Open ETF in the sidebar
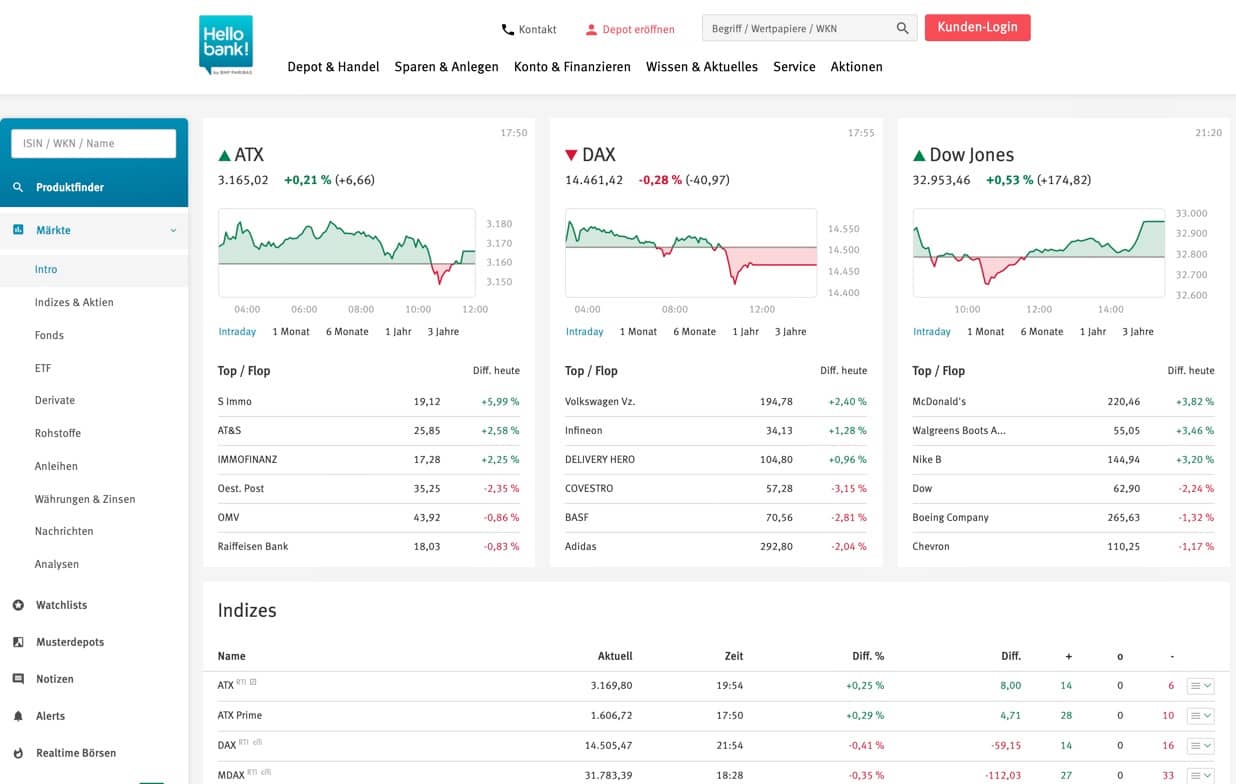Image resolution: width=1236 pixels, height=784 pixels. click(x=43, y=368)
